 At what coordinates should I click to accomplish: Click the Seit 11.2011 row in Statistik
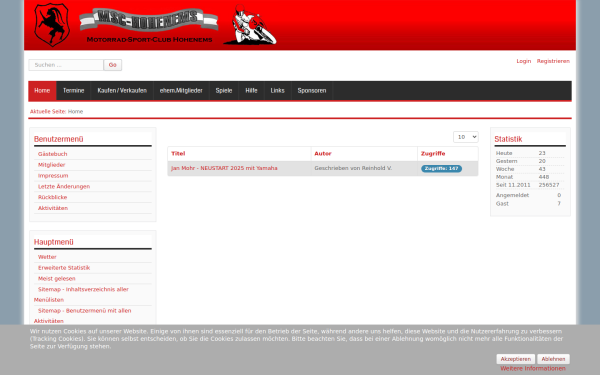(530, 185)
